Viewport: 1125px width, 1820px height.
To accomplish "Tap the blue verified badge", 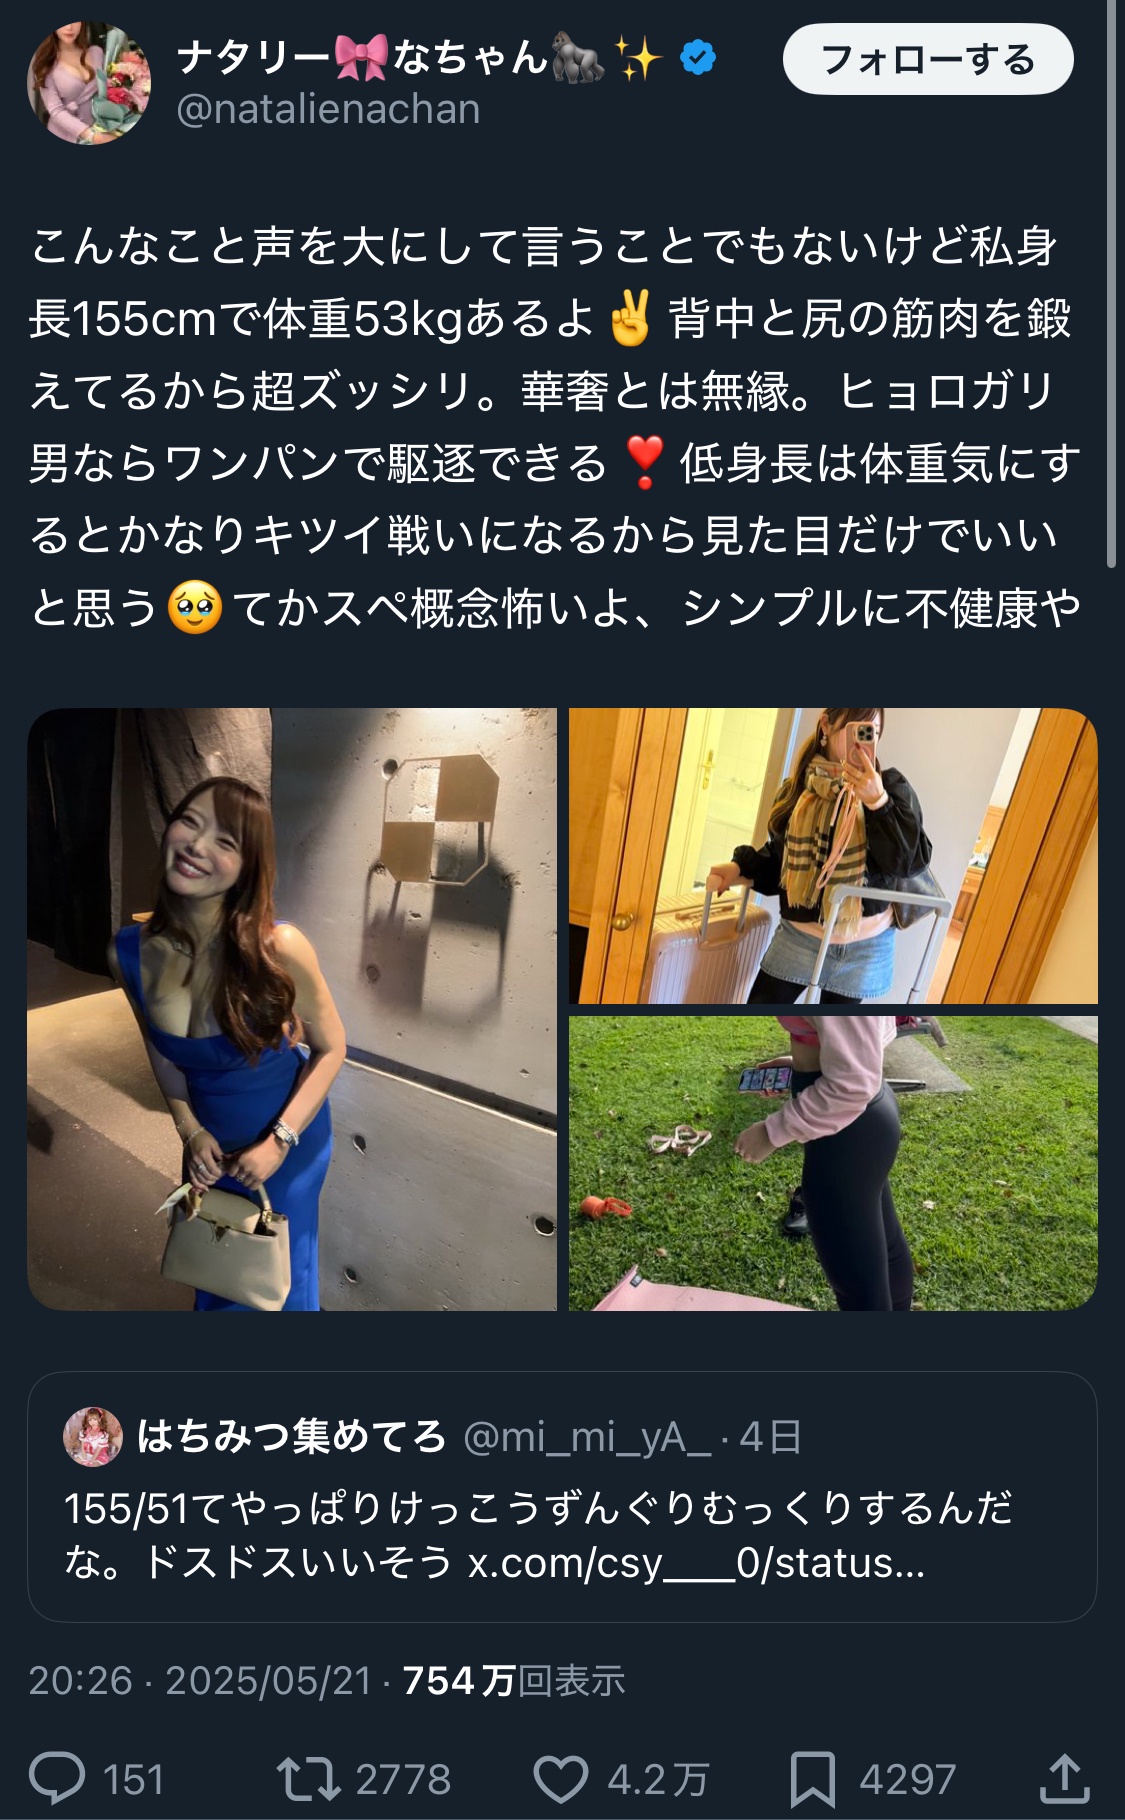I will click(x=698, y=58).
